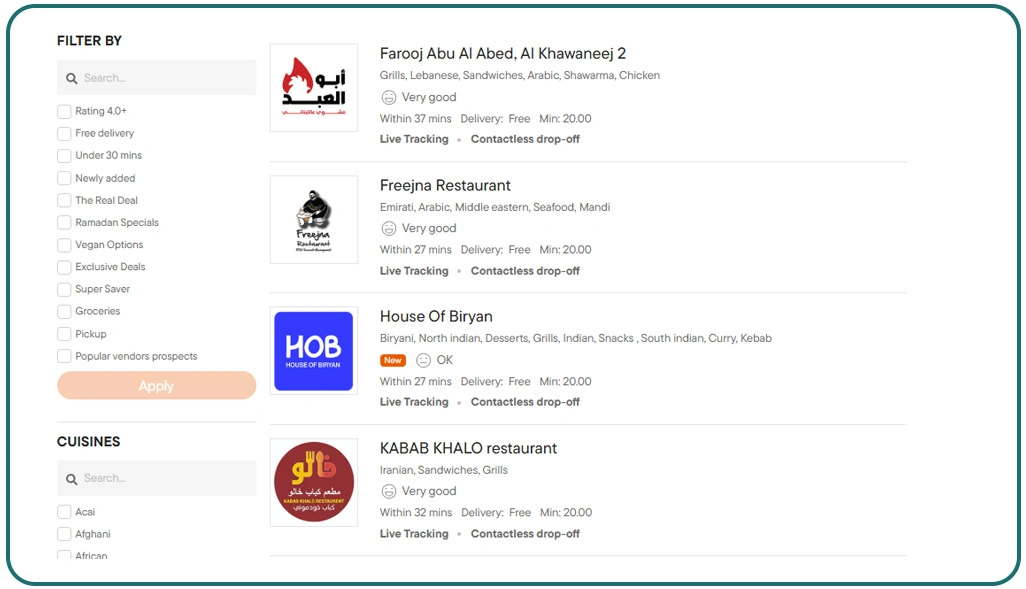1026x589 pixels.
Task: Click the magnifier icon in Cuisines search
Action: [71, 479]
